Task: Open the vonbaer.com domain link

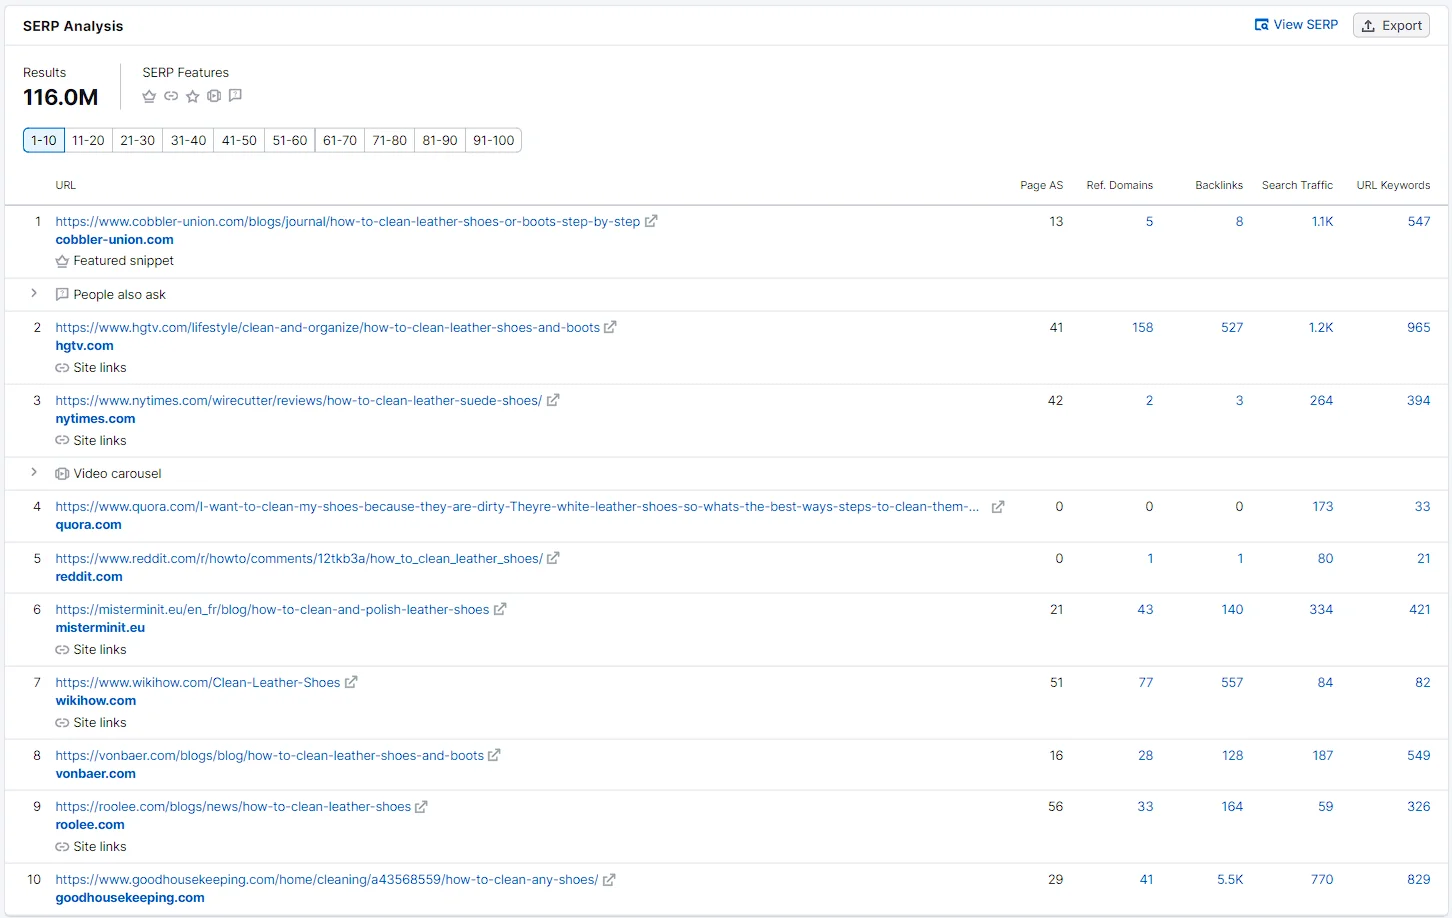Action: coord(95,774)
